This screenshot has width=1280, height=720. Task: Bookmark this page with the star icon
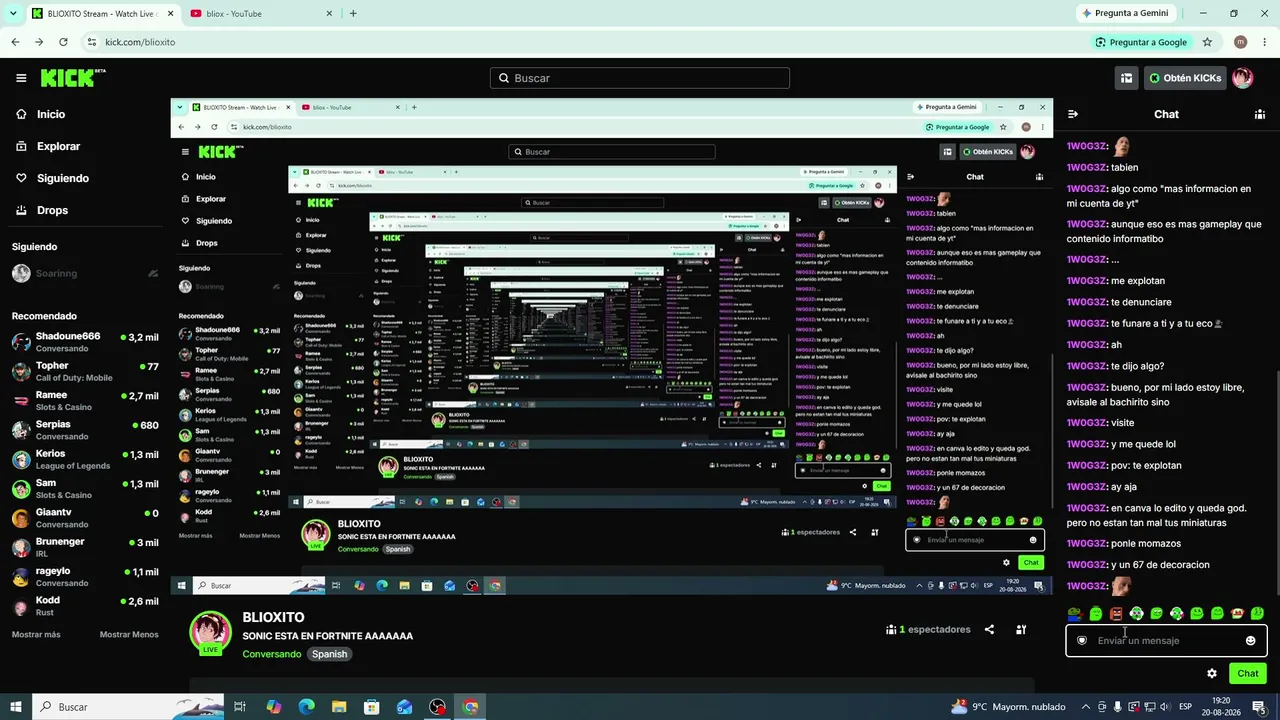[1207, 42]
